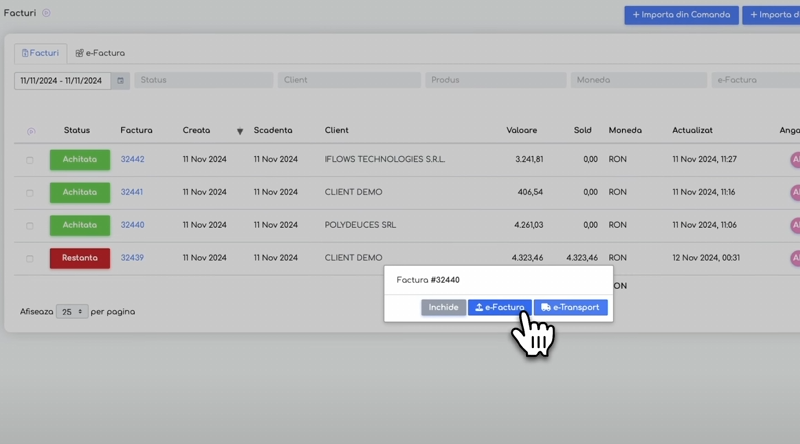Select the Facturi tab

point(40,53)
